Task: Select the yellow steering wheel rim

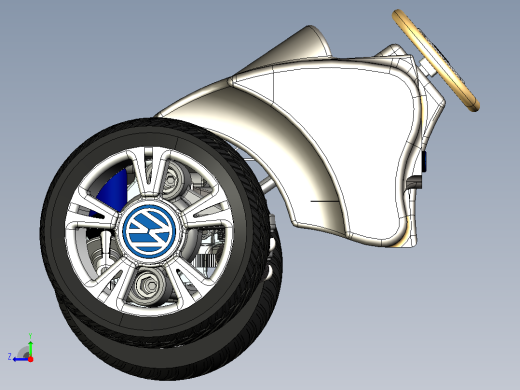Action: coord(436,60)
